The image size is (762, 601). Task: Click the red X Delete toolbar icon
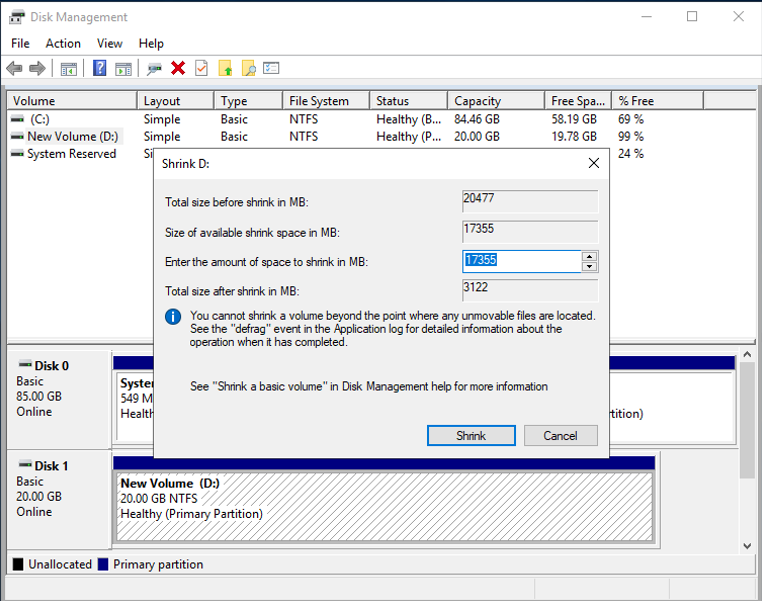coord(178,68)
